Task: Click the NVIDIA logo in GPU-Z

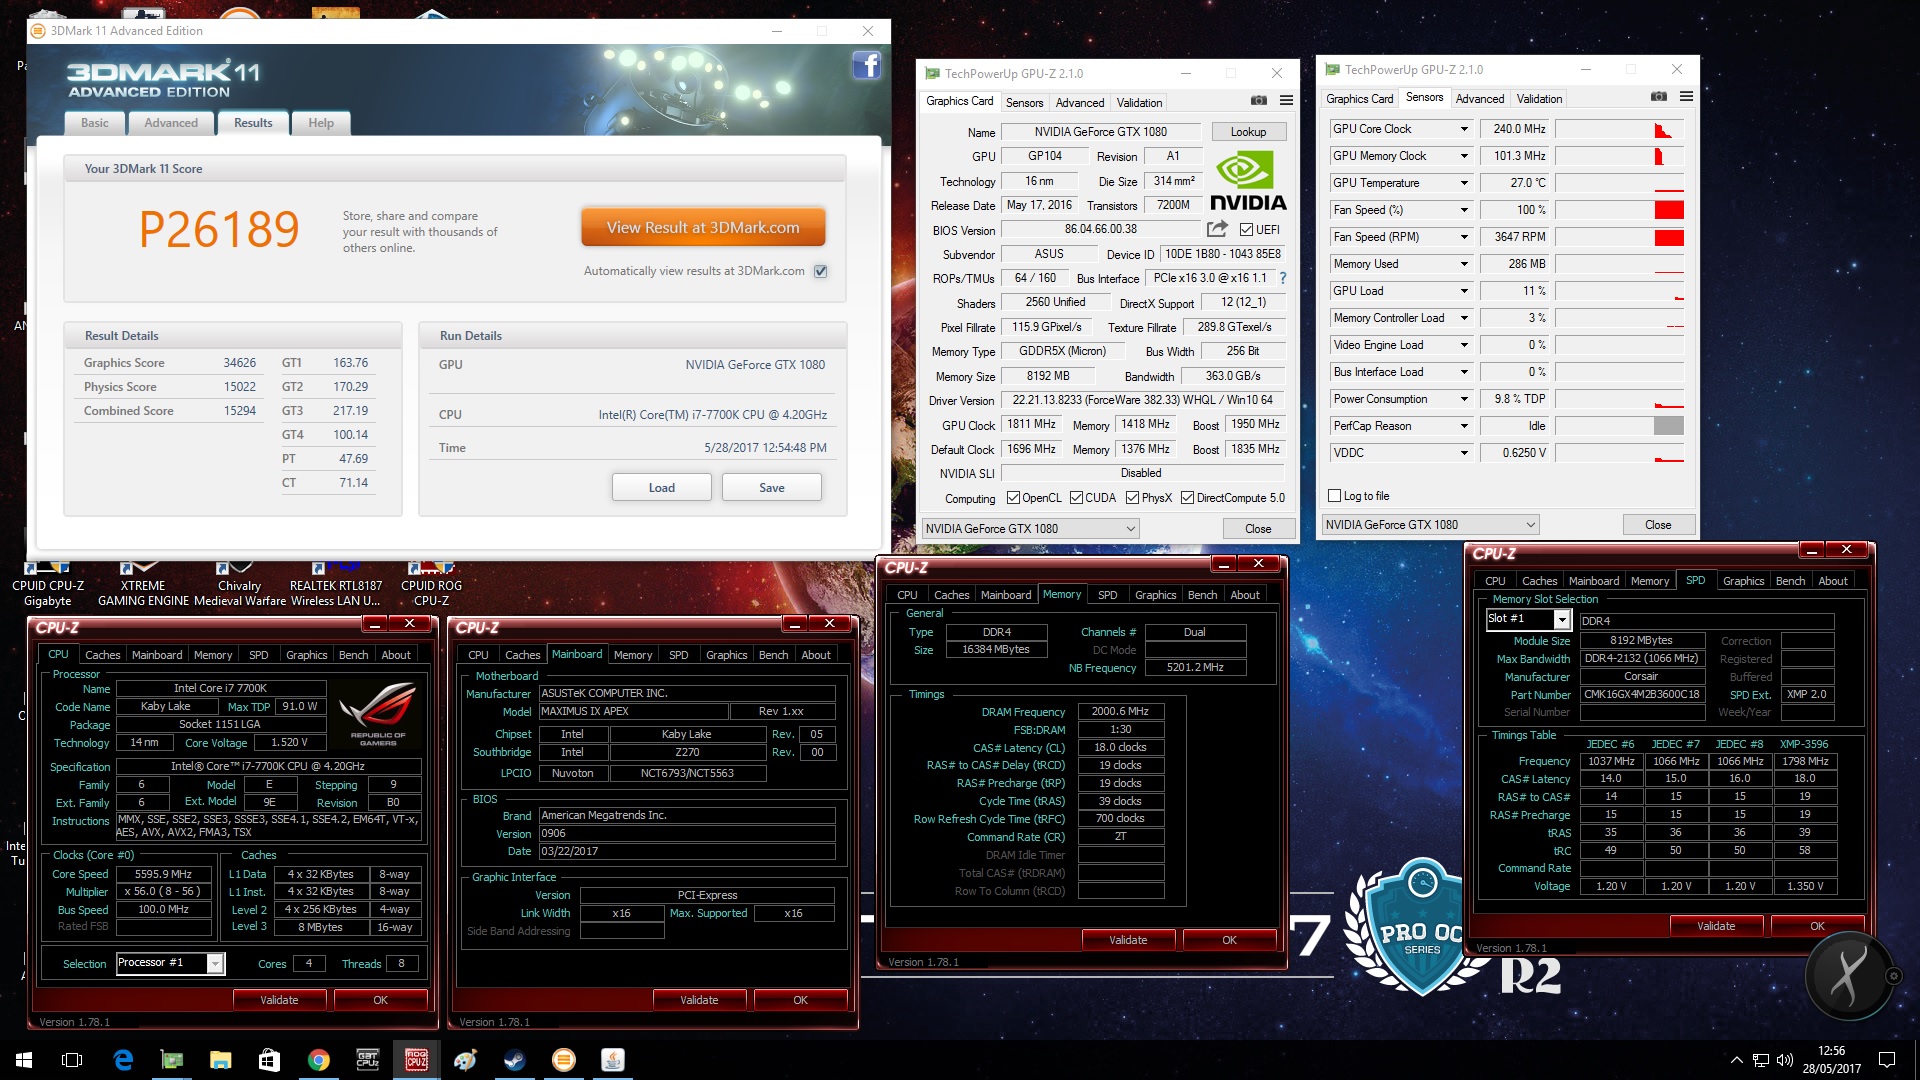Action: [1248, 181]
